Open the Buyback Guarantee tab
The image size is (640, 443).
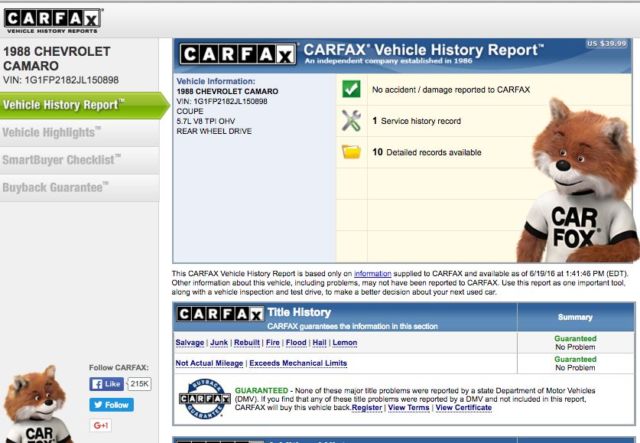pyautogui.click(x=80, y=188)
